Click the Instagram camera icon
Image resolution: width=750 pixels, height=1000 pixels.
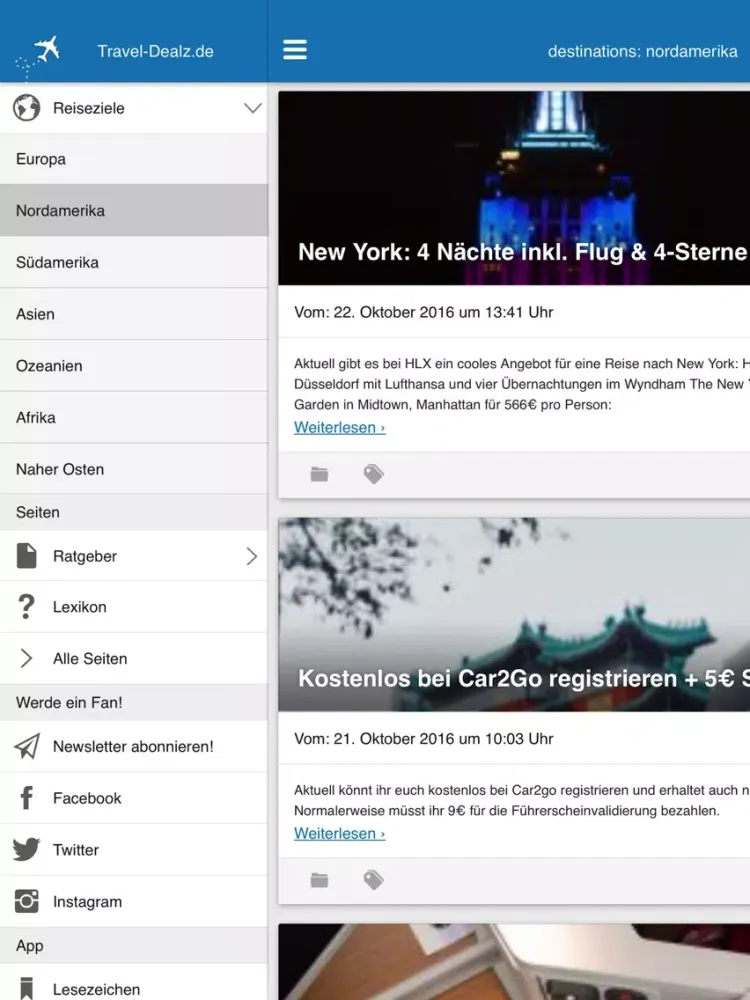pos(27,901)
